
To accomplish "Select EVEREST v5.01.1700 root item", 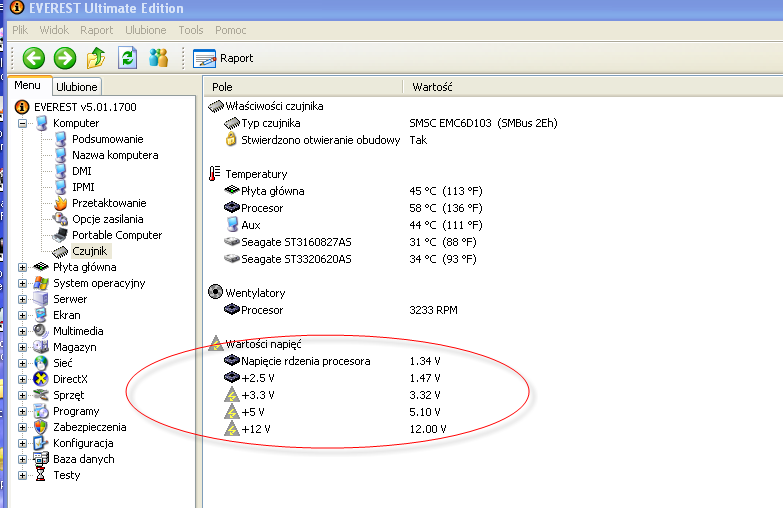I will pos(85,107).
